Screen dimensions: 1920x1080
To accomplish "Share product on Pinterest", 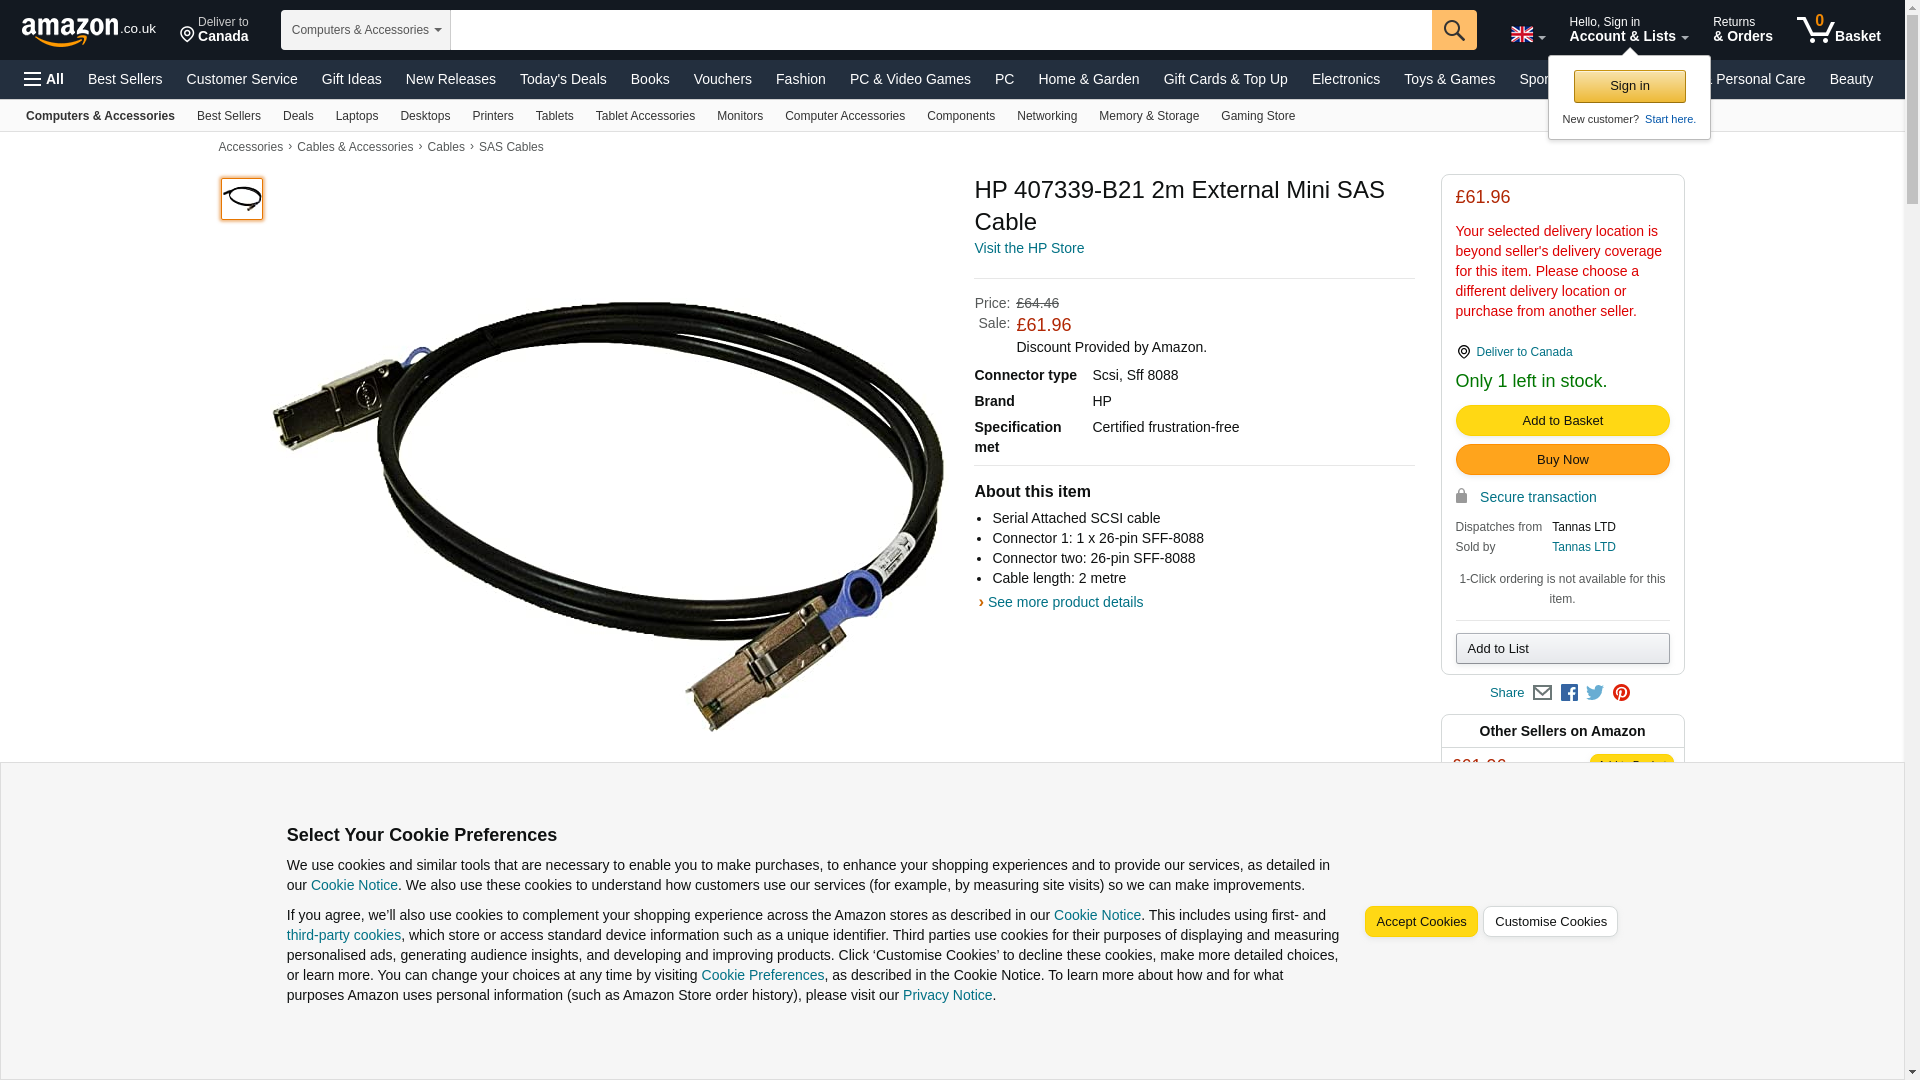I will coord(1621,693).
